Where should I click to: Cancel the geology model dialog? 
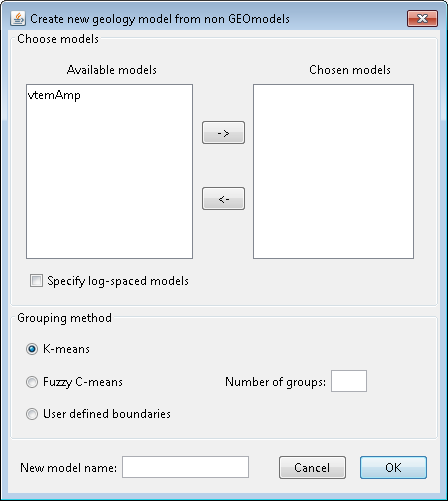pos(312,468)
